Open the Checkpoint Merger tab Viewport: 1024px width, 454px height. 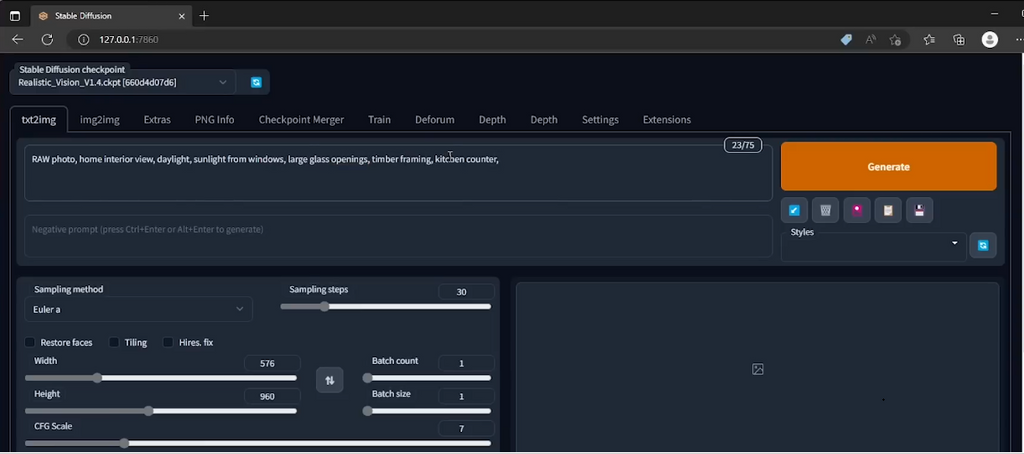click(301, 120)
